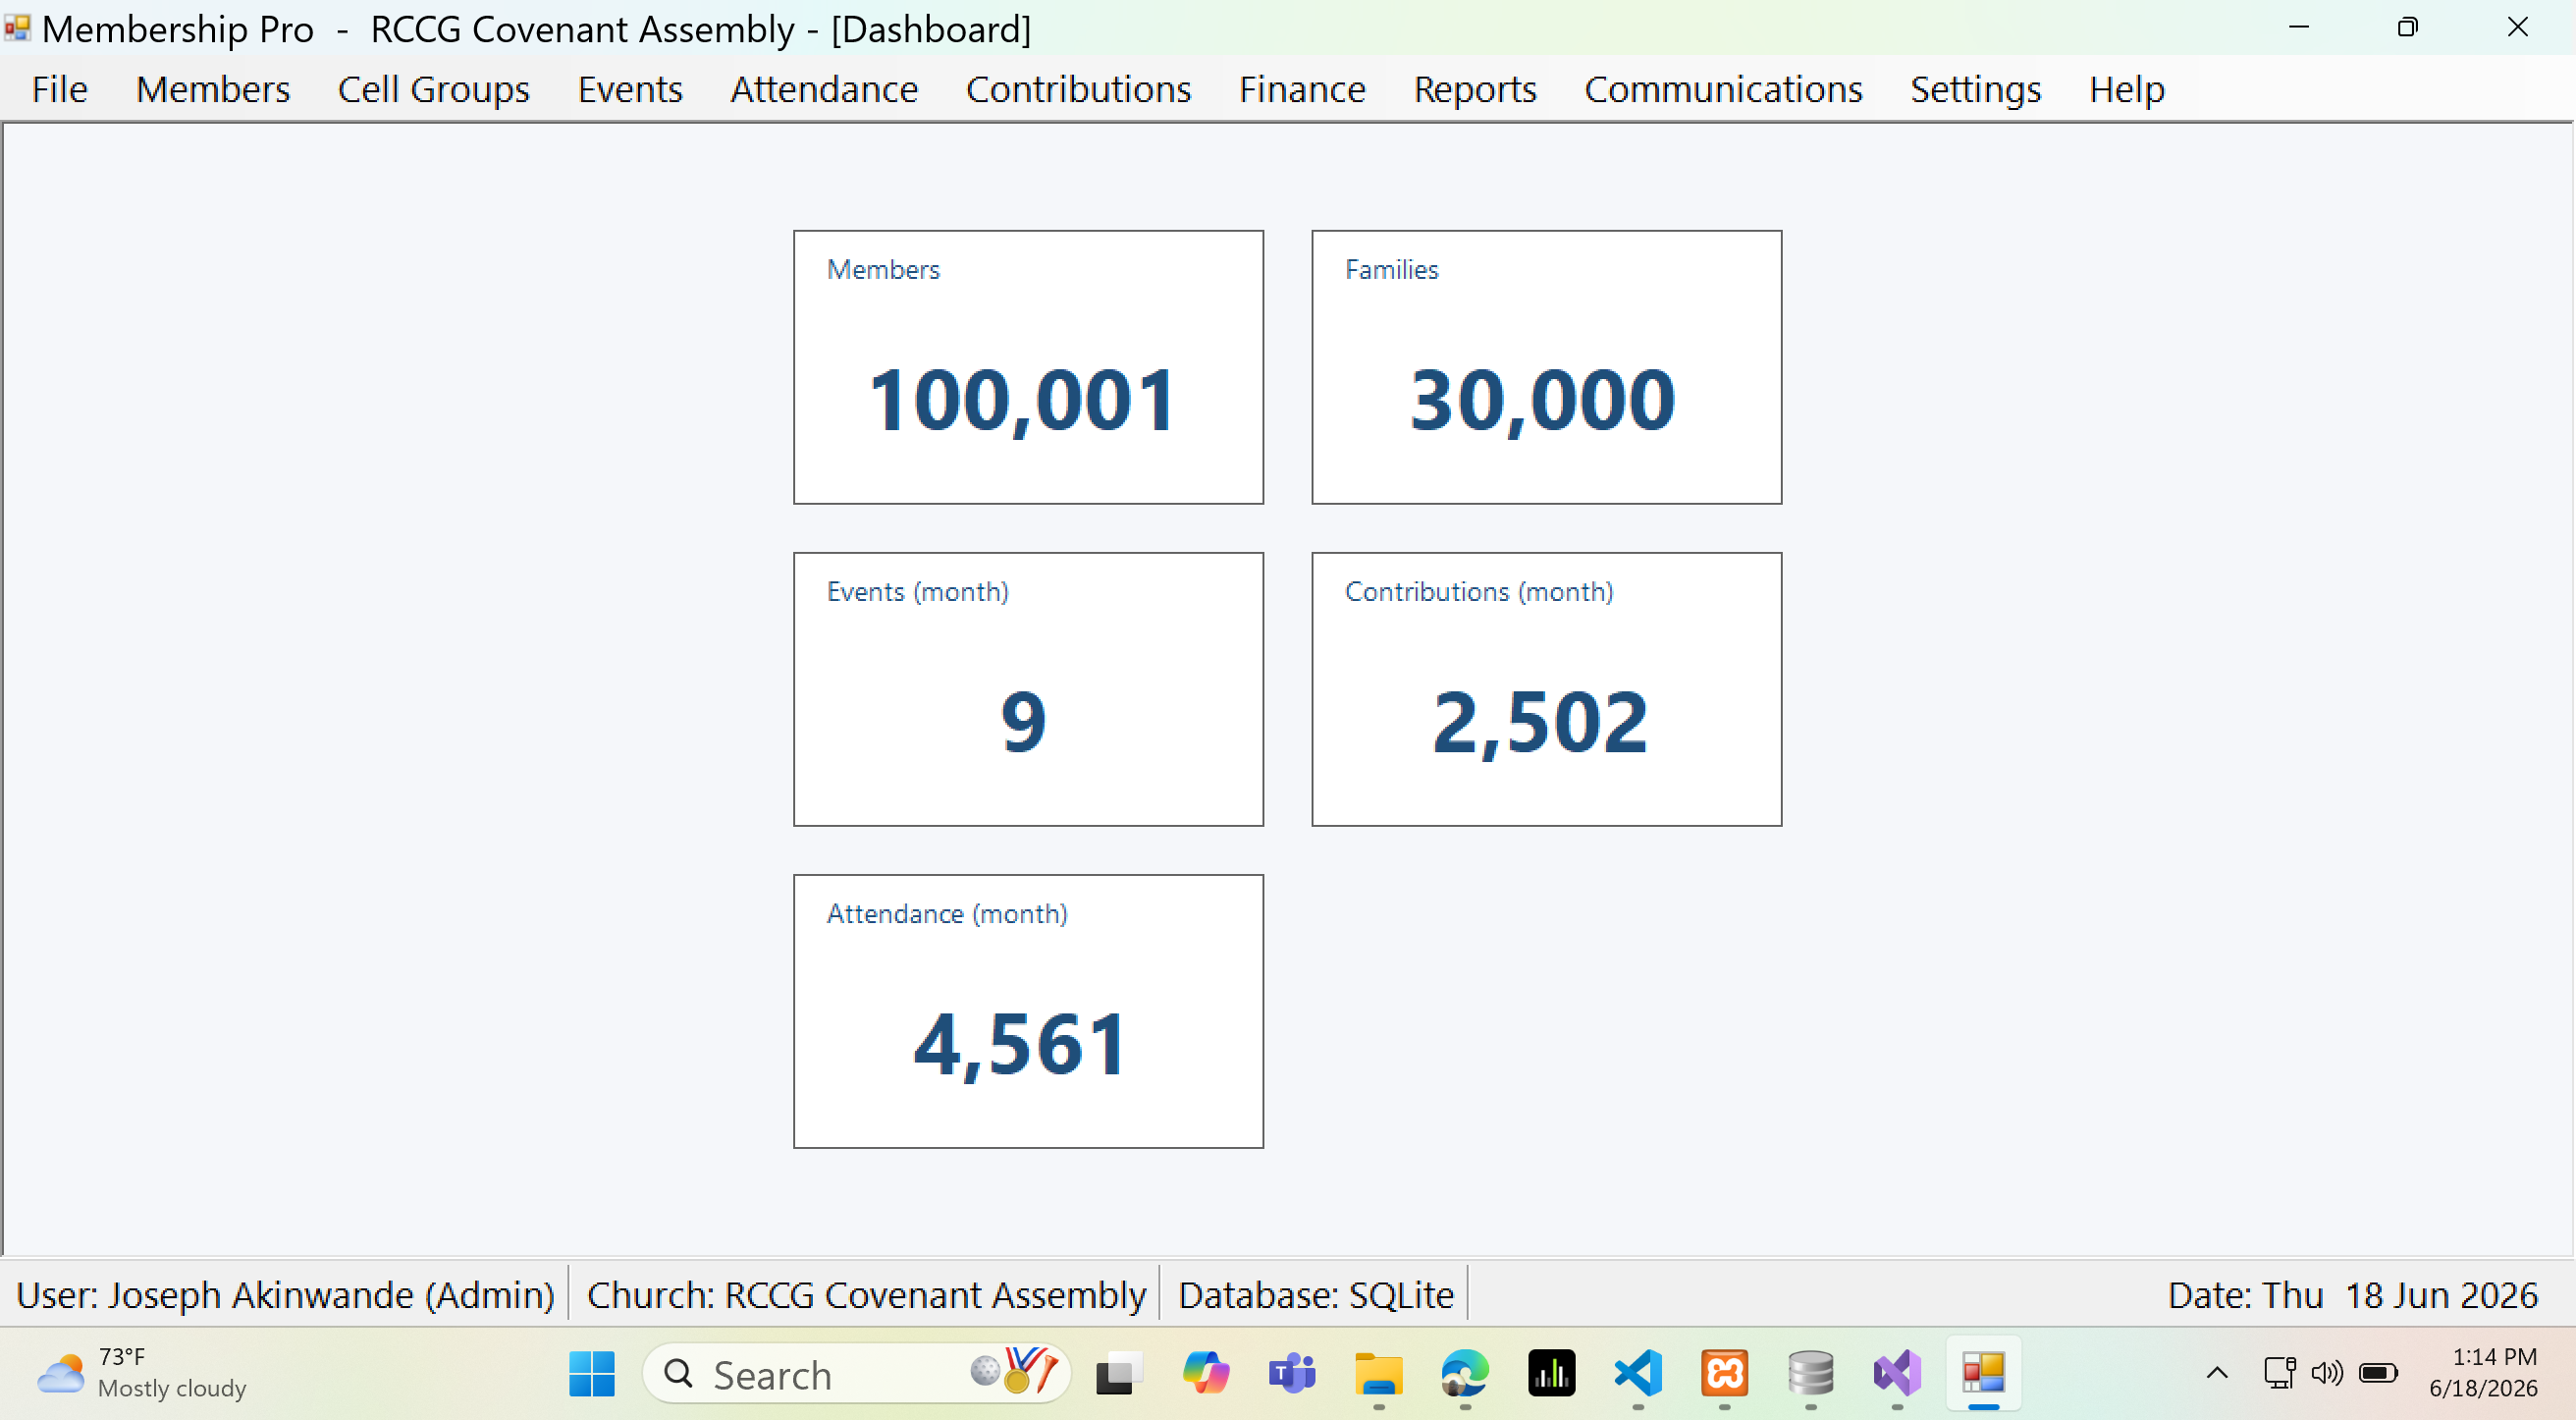2576x1420 pixels.
Task: Open the Windows Start menu
Action: (x=592, y=1374)
